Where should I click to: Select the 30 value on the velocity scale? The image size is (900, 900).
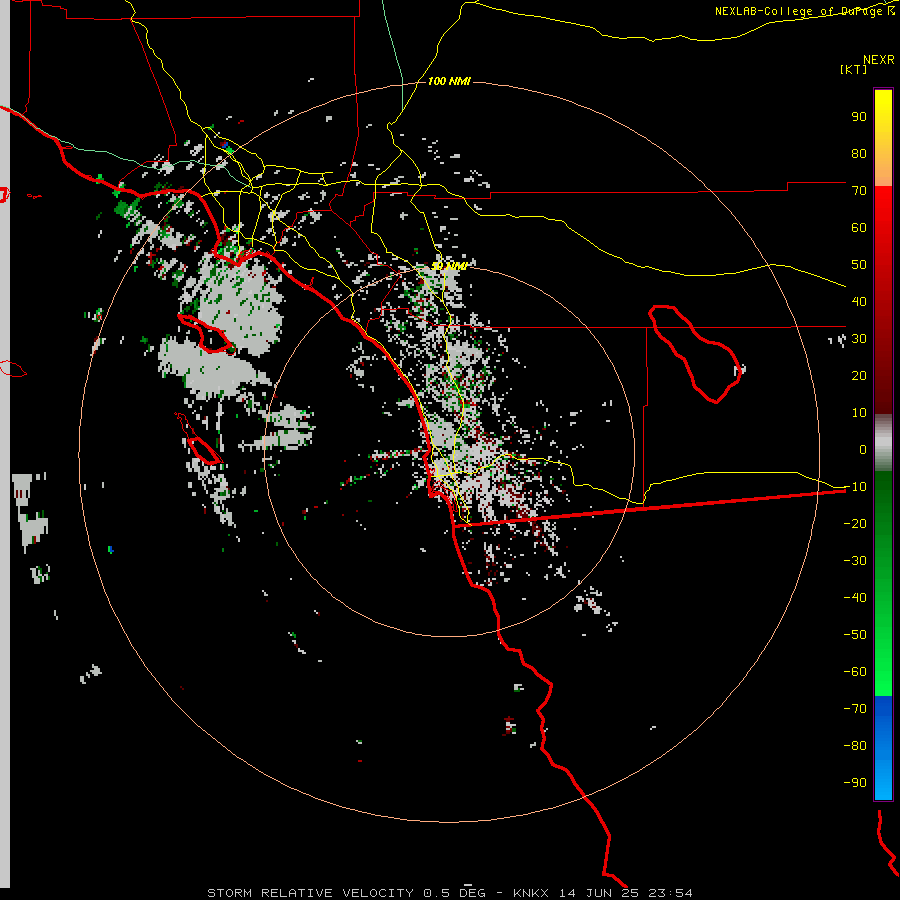pos(859,339)
